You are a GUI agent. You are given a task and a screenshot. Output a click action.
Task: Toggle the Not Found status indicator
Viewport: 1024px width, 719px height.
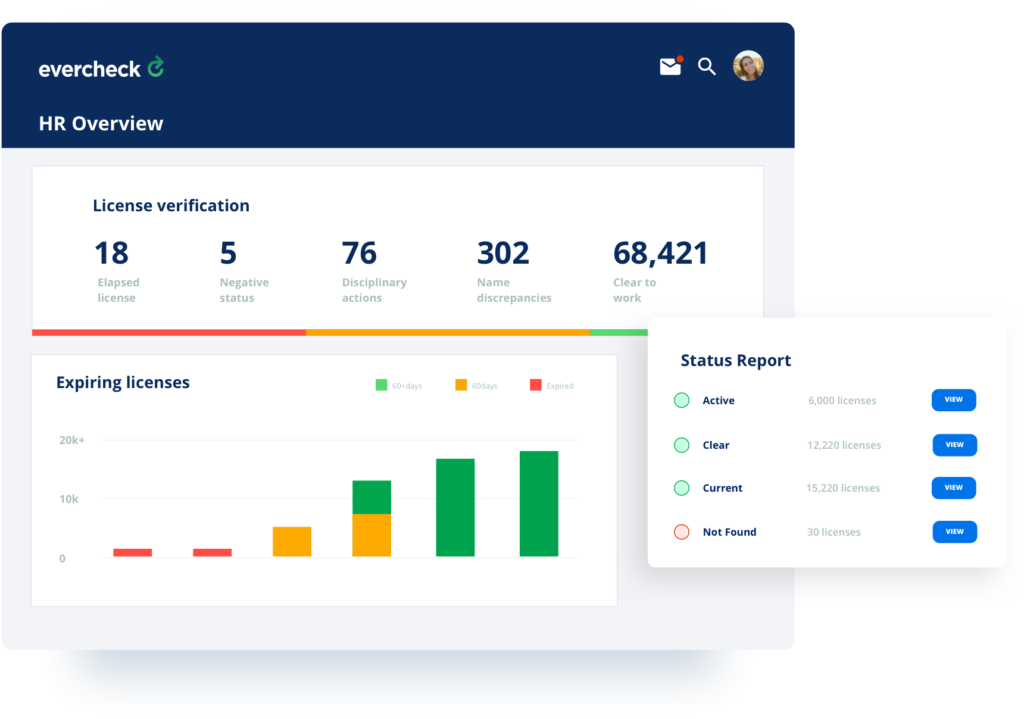coord(680,531)
